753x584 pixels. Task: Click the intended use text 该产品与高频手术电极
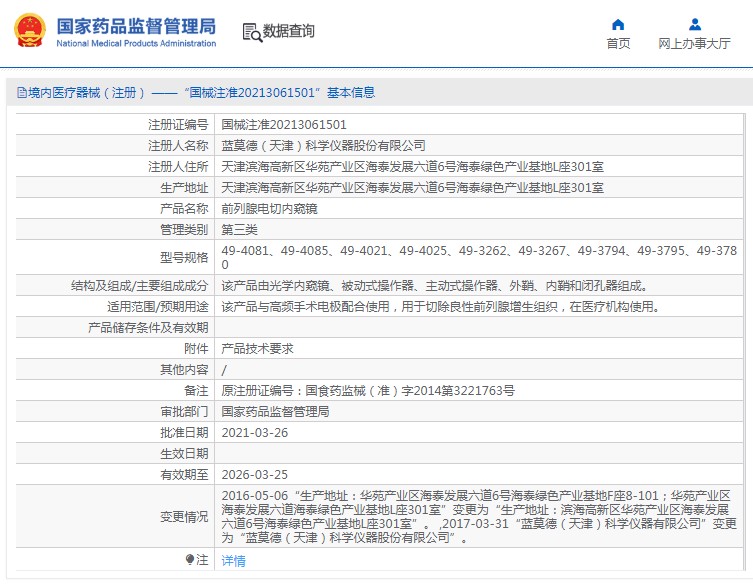(441, 306)
